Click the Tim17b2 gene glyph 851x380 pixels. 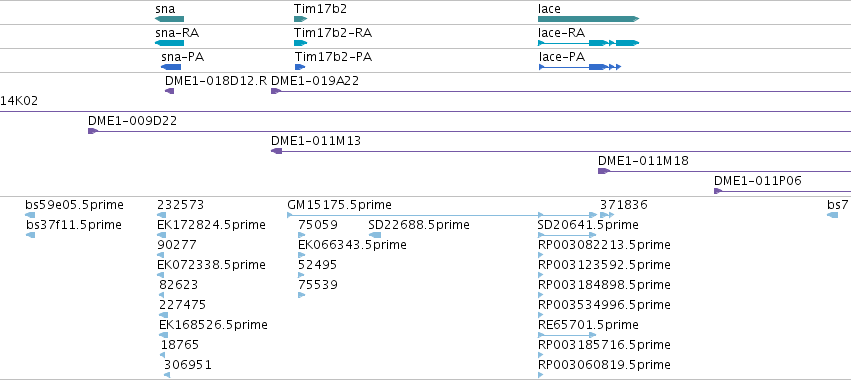pos(301,19)
